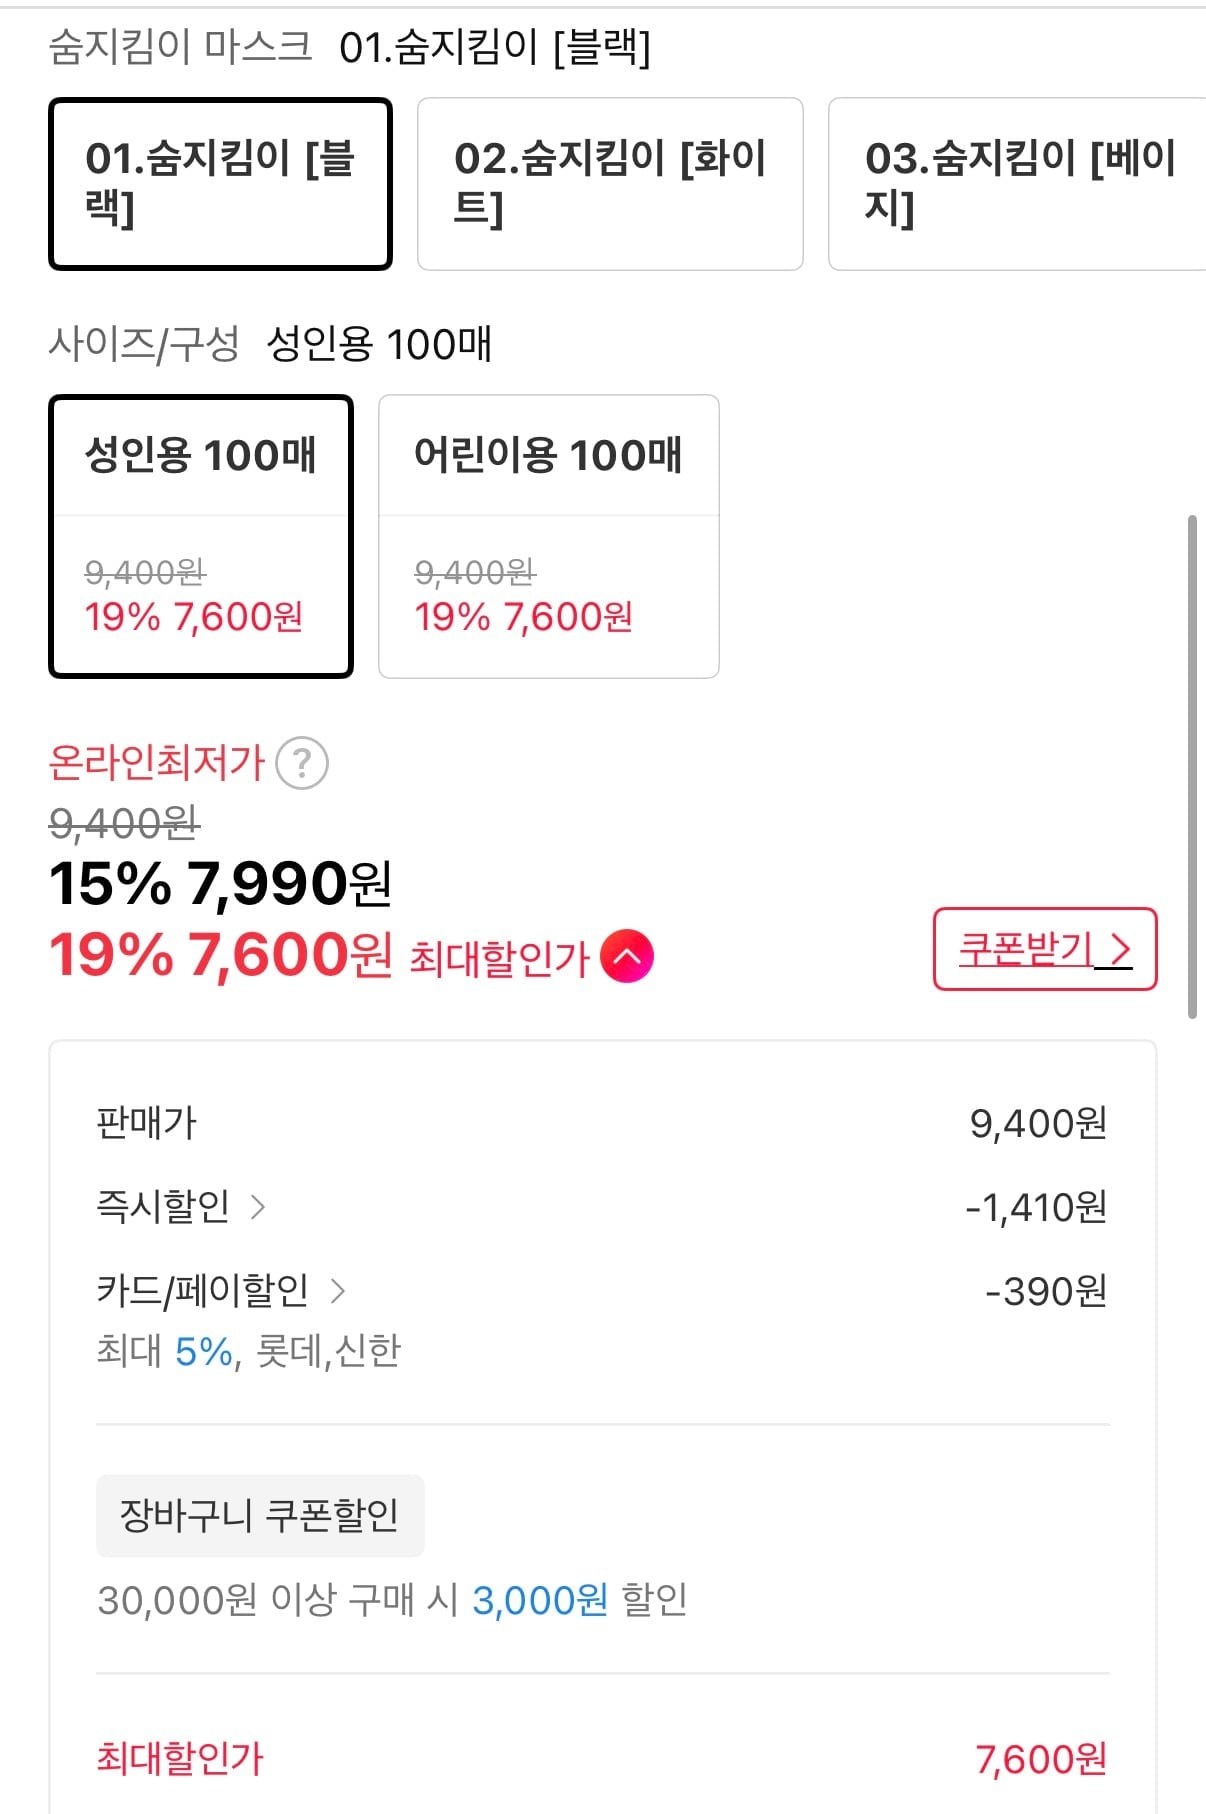Viewport: 1206px width, 1814px height.
Task: Expand the 즉시할인 chevron arrow
Action: [x=258, y=1207]
